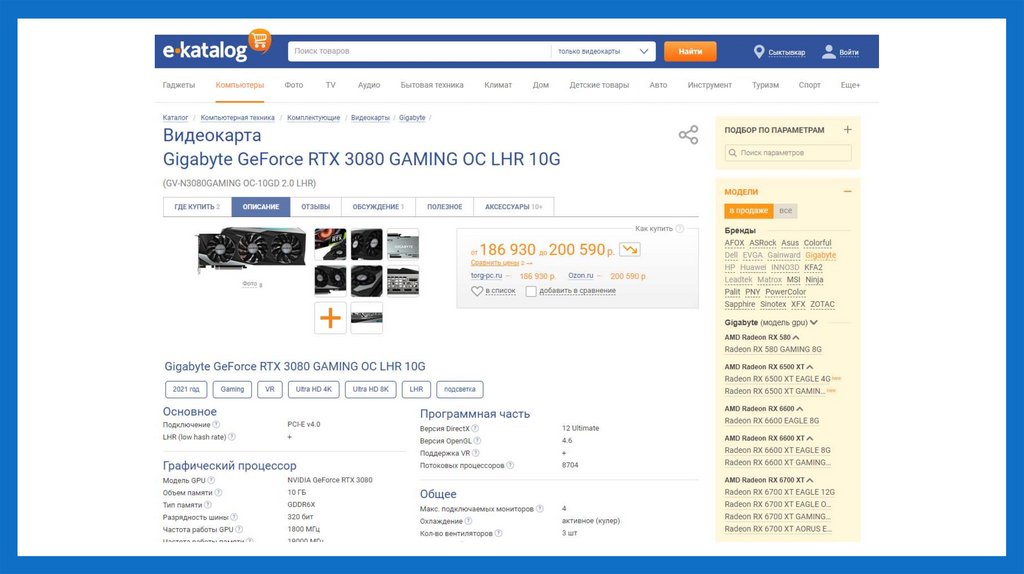Click help icon beside Модель GPU
1024x574 pixels.
click(x=211, y=480)
